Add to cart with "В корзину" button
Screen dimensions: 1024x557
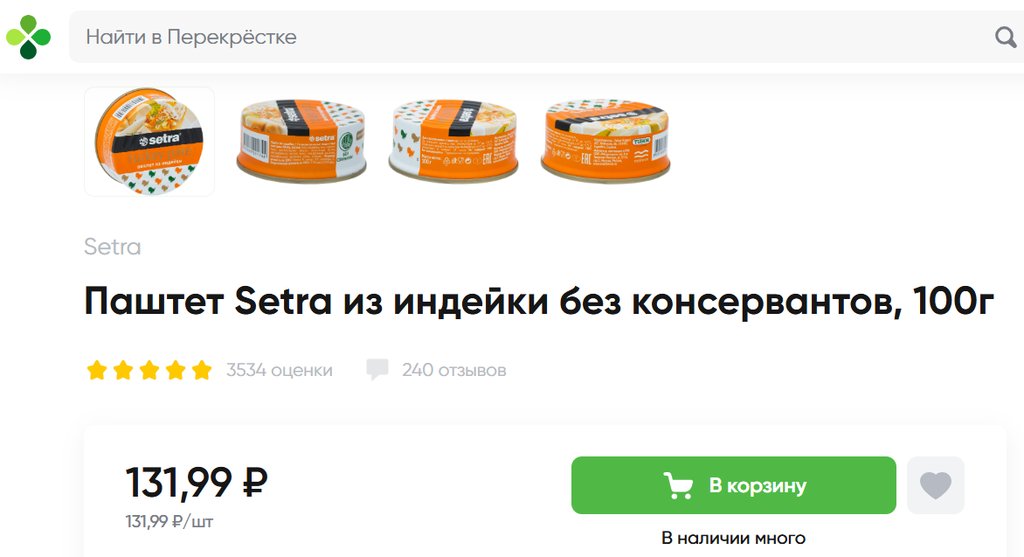733,485
